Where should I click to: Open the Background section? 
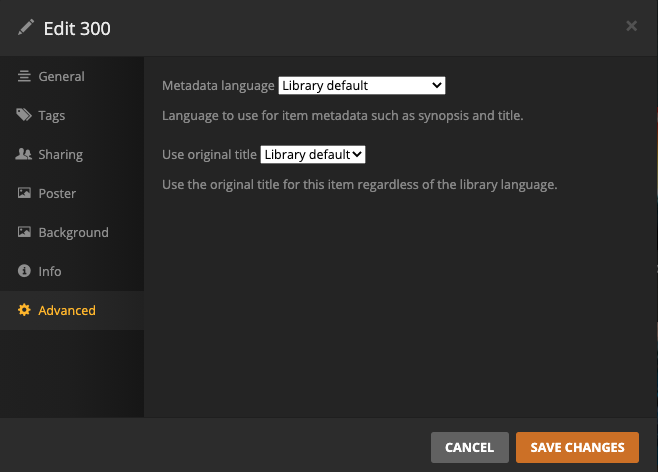click(x=72, y=232)
